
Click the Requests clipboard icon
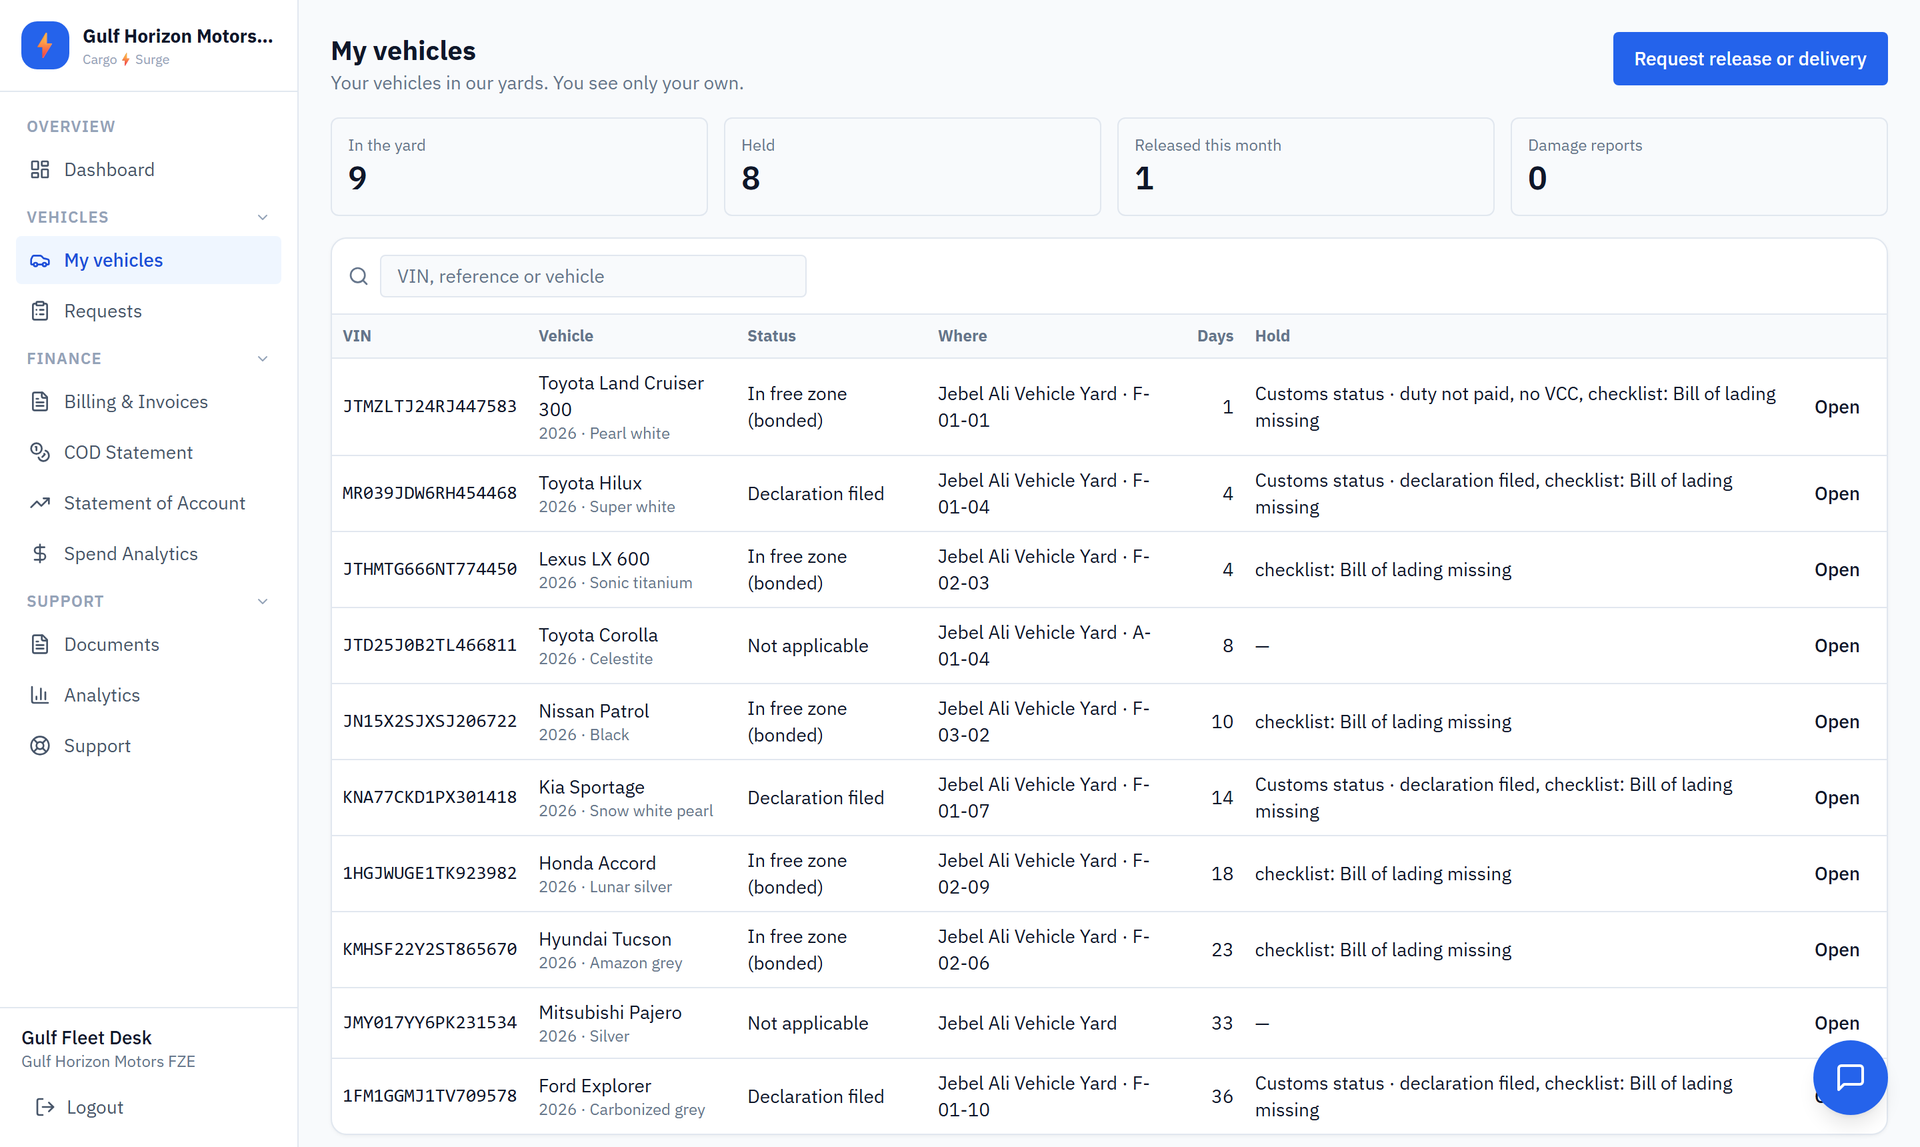click(x=40, y=311)
